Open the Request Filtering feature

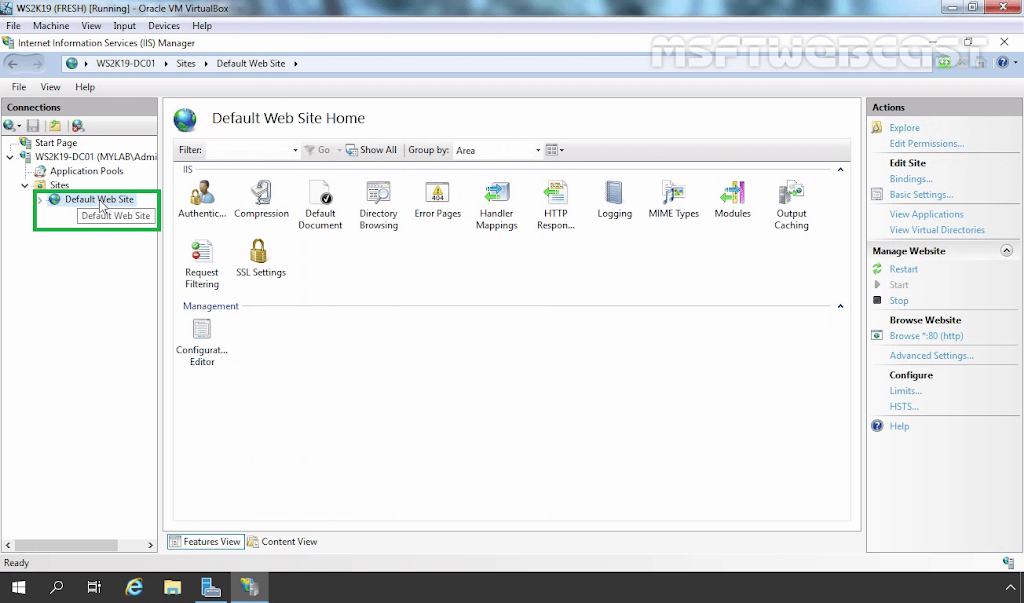(x=202, y=264)
